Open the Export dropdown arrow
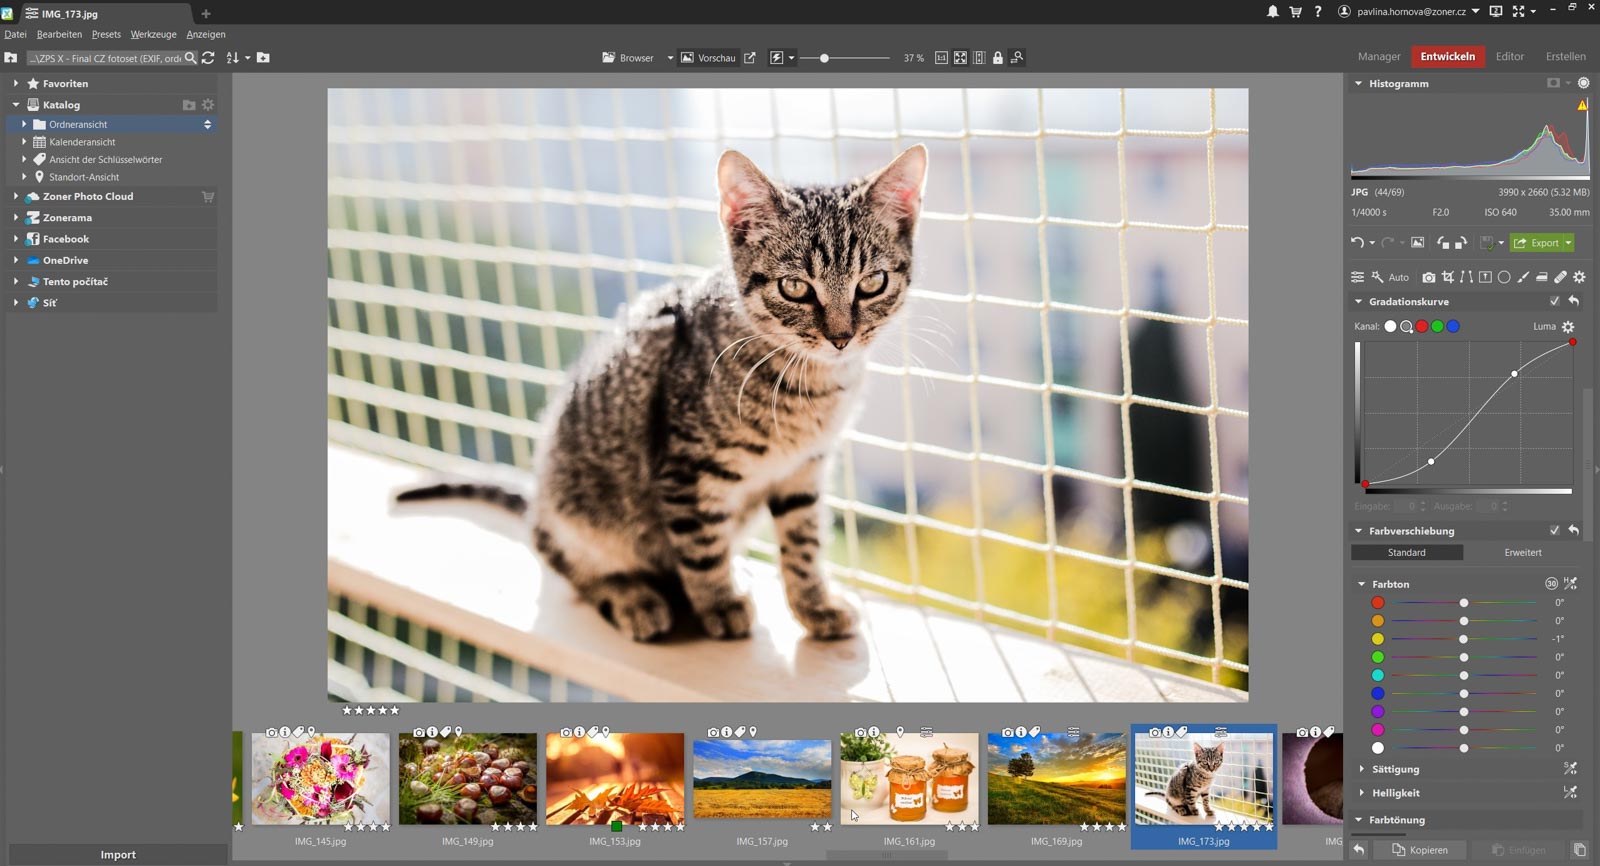 (1568, 243)
